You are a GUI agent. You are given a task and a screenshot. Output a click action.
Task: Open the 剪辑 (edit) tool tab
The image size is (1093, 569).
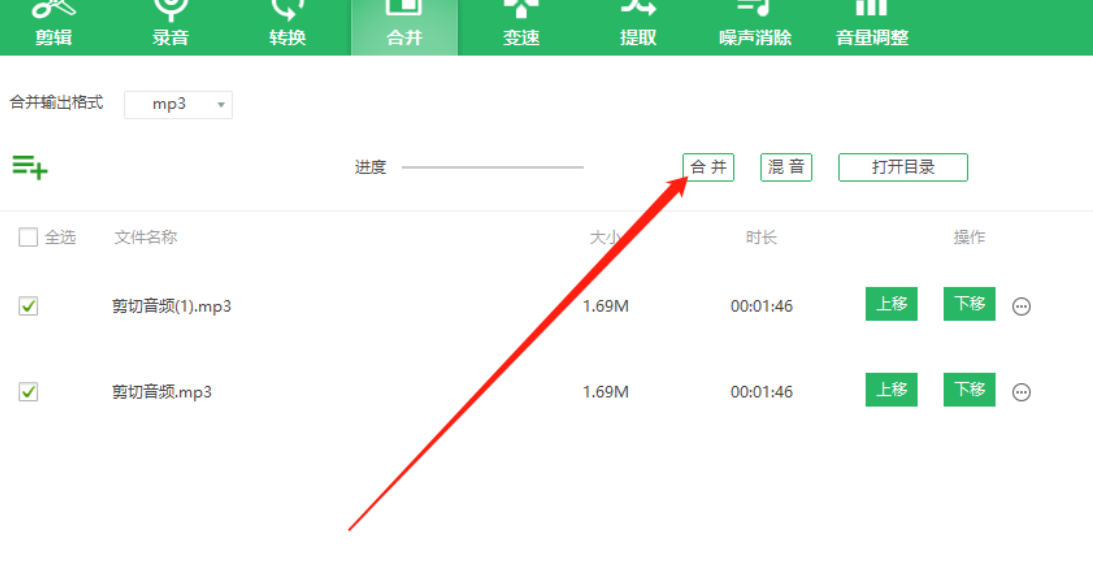tap(54, 26)
